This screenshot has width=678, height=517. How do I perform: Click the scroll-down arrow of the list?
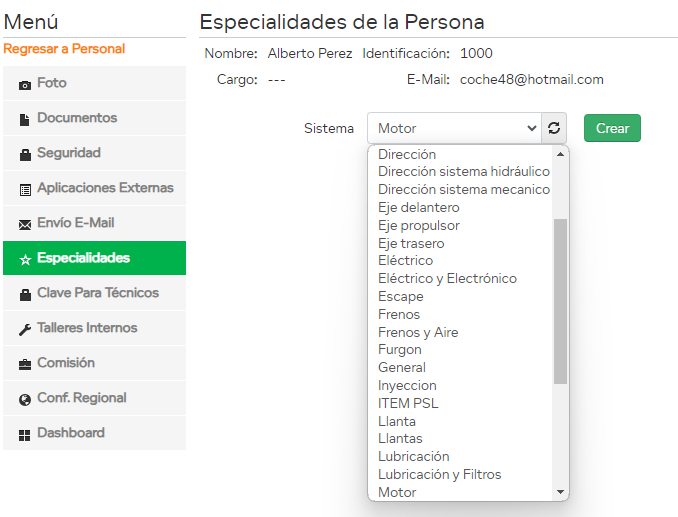coord(561,492)
